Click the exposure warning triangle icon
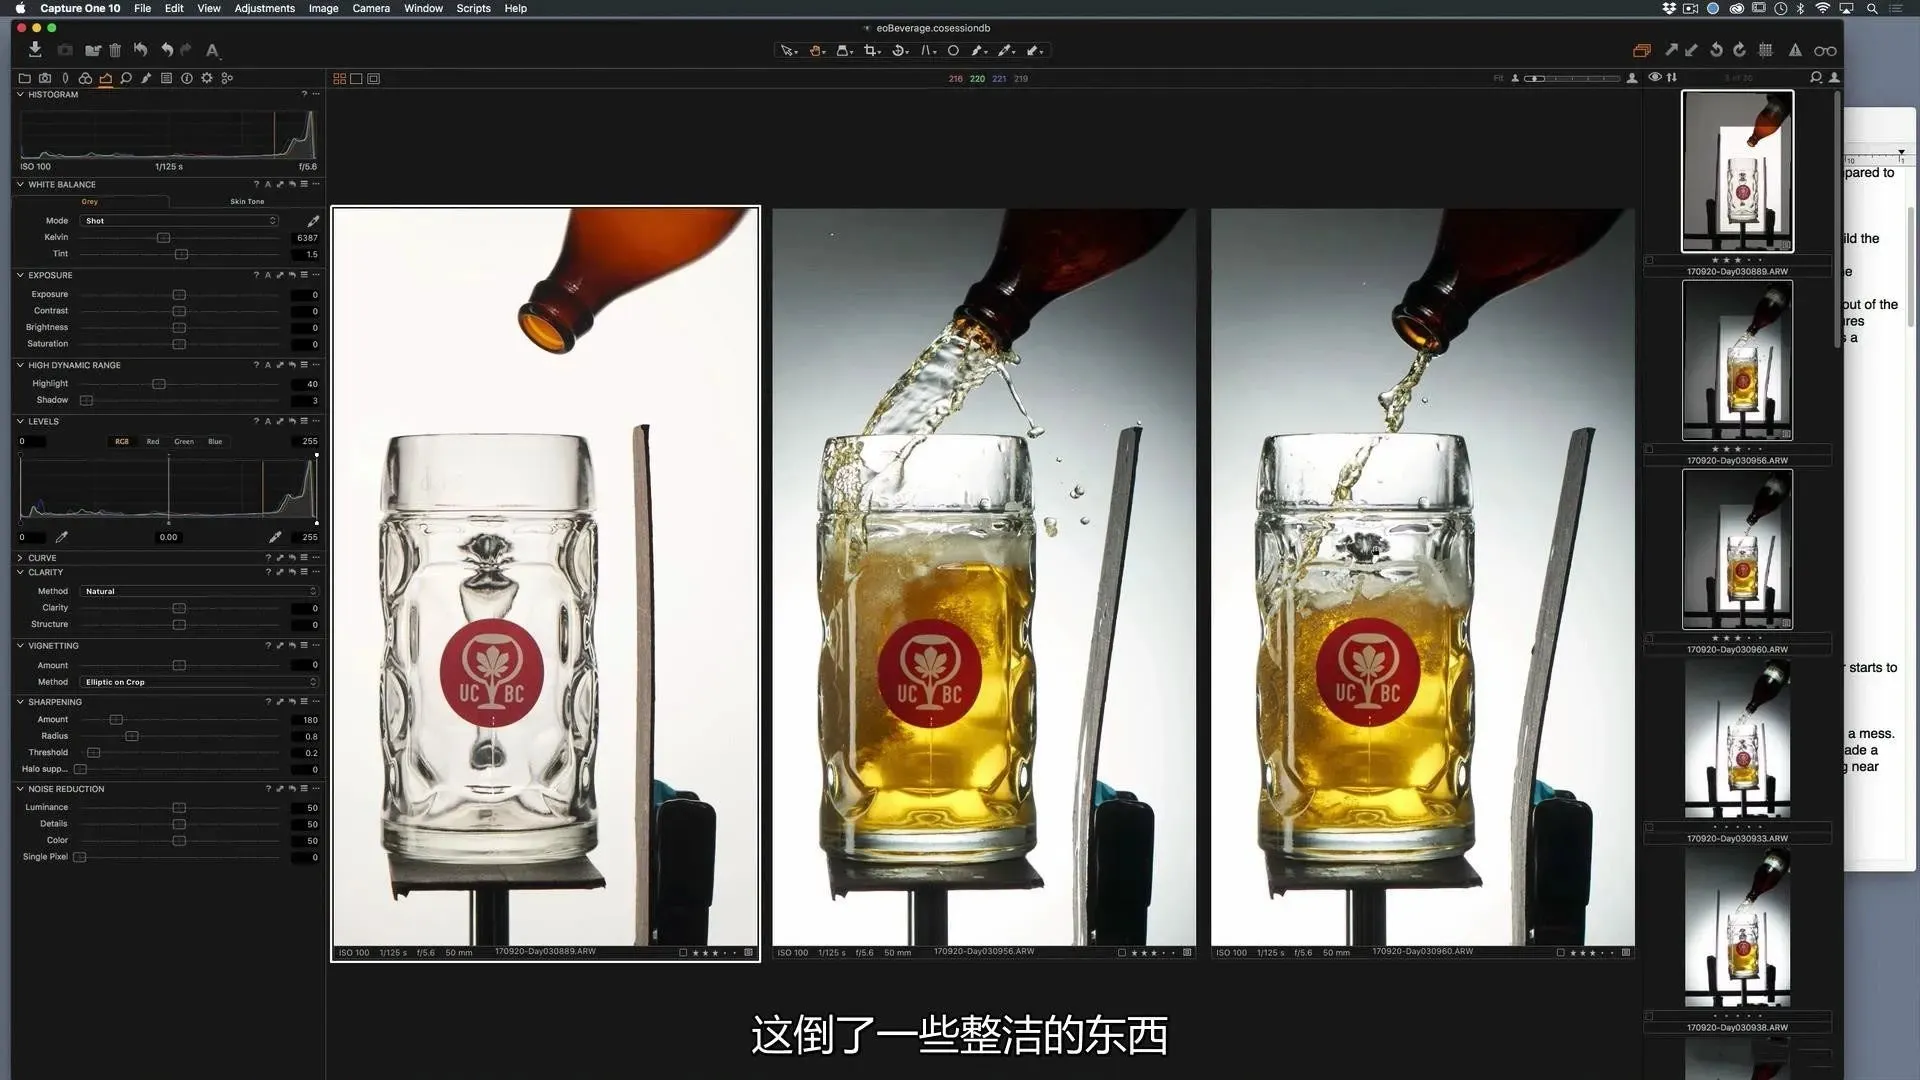The height and width of the screenshot is (1080, 1920). (x=1795, y=50)
